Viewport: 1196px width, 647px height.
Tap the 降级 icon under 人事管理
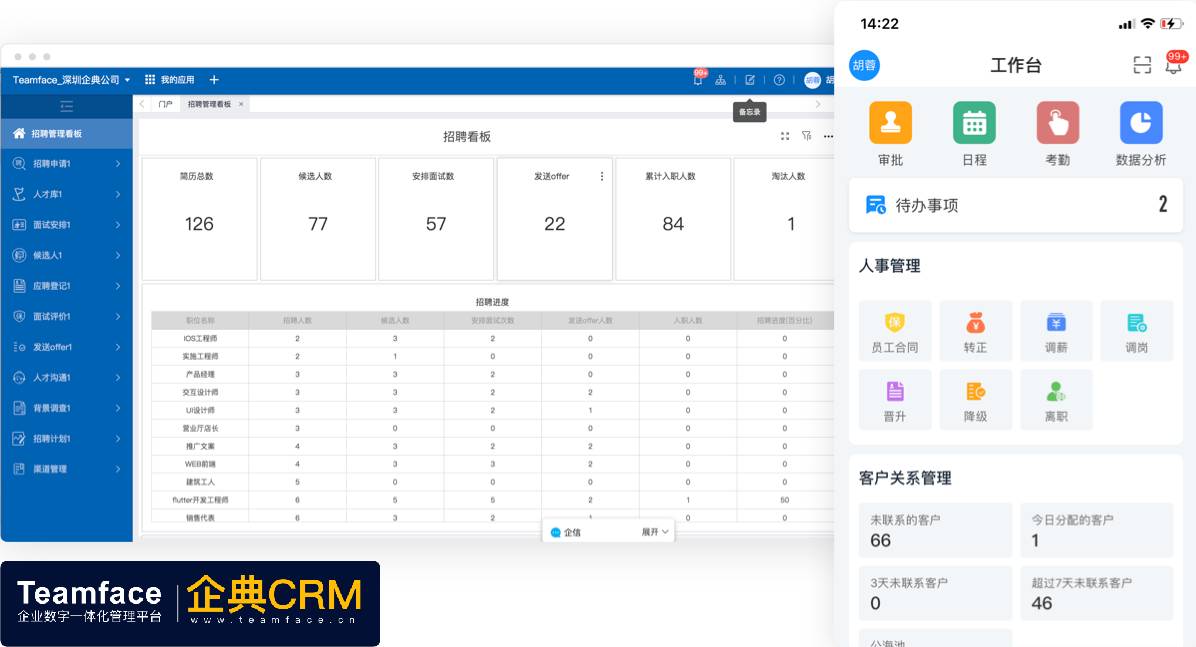click(976, 391)
